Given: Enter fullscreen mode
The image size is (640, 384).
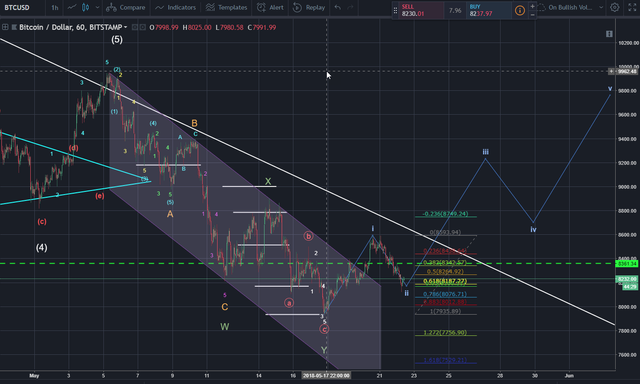Looking at the screenshot, I should [x=632, y=7].
